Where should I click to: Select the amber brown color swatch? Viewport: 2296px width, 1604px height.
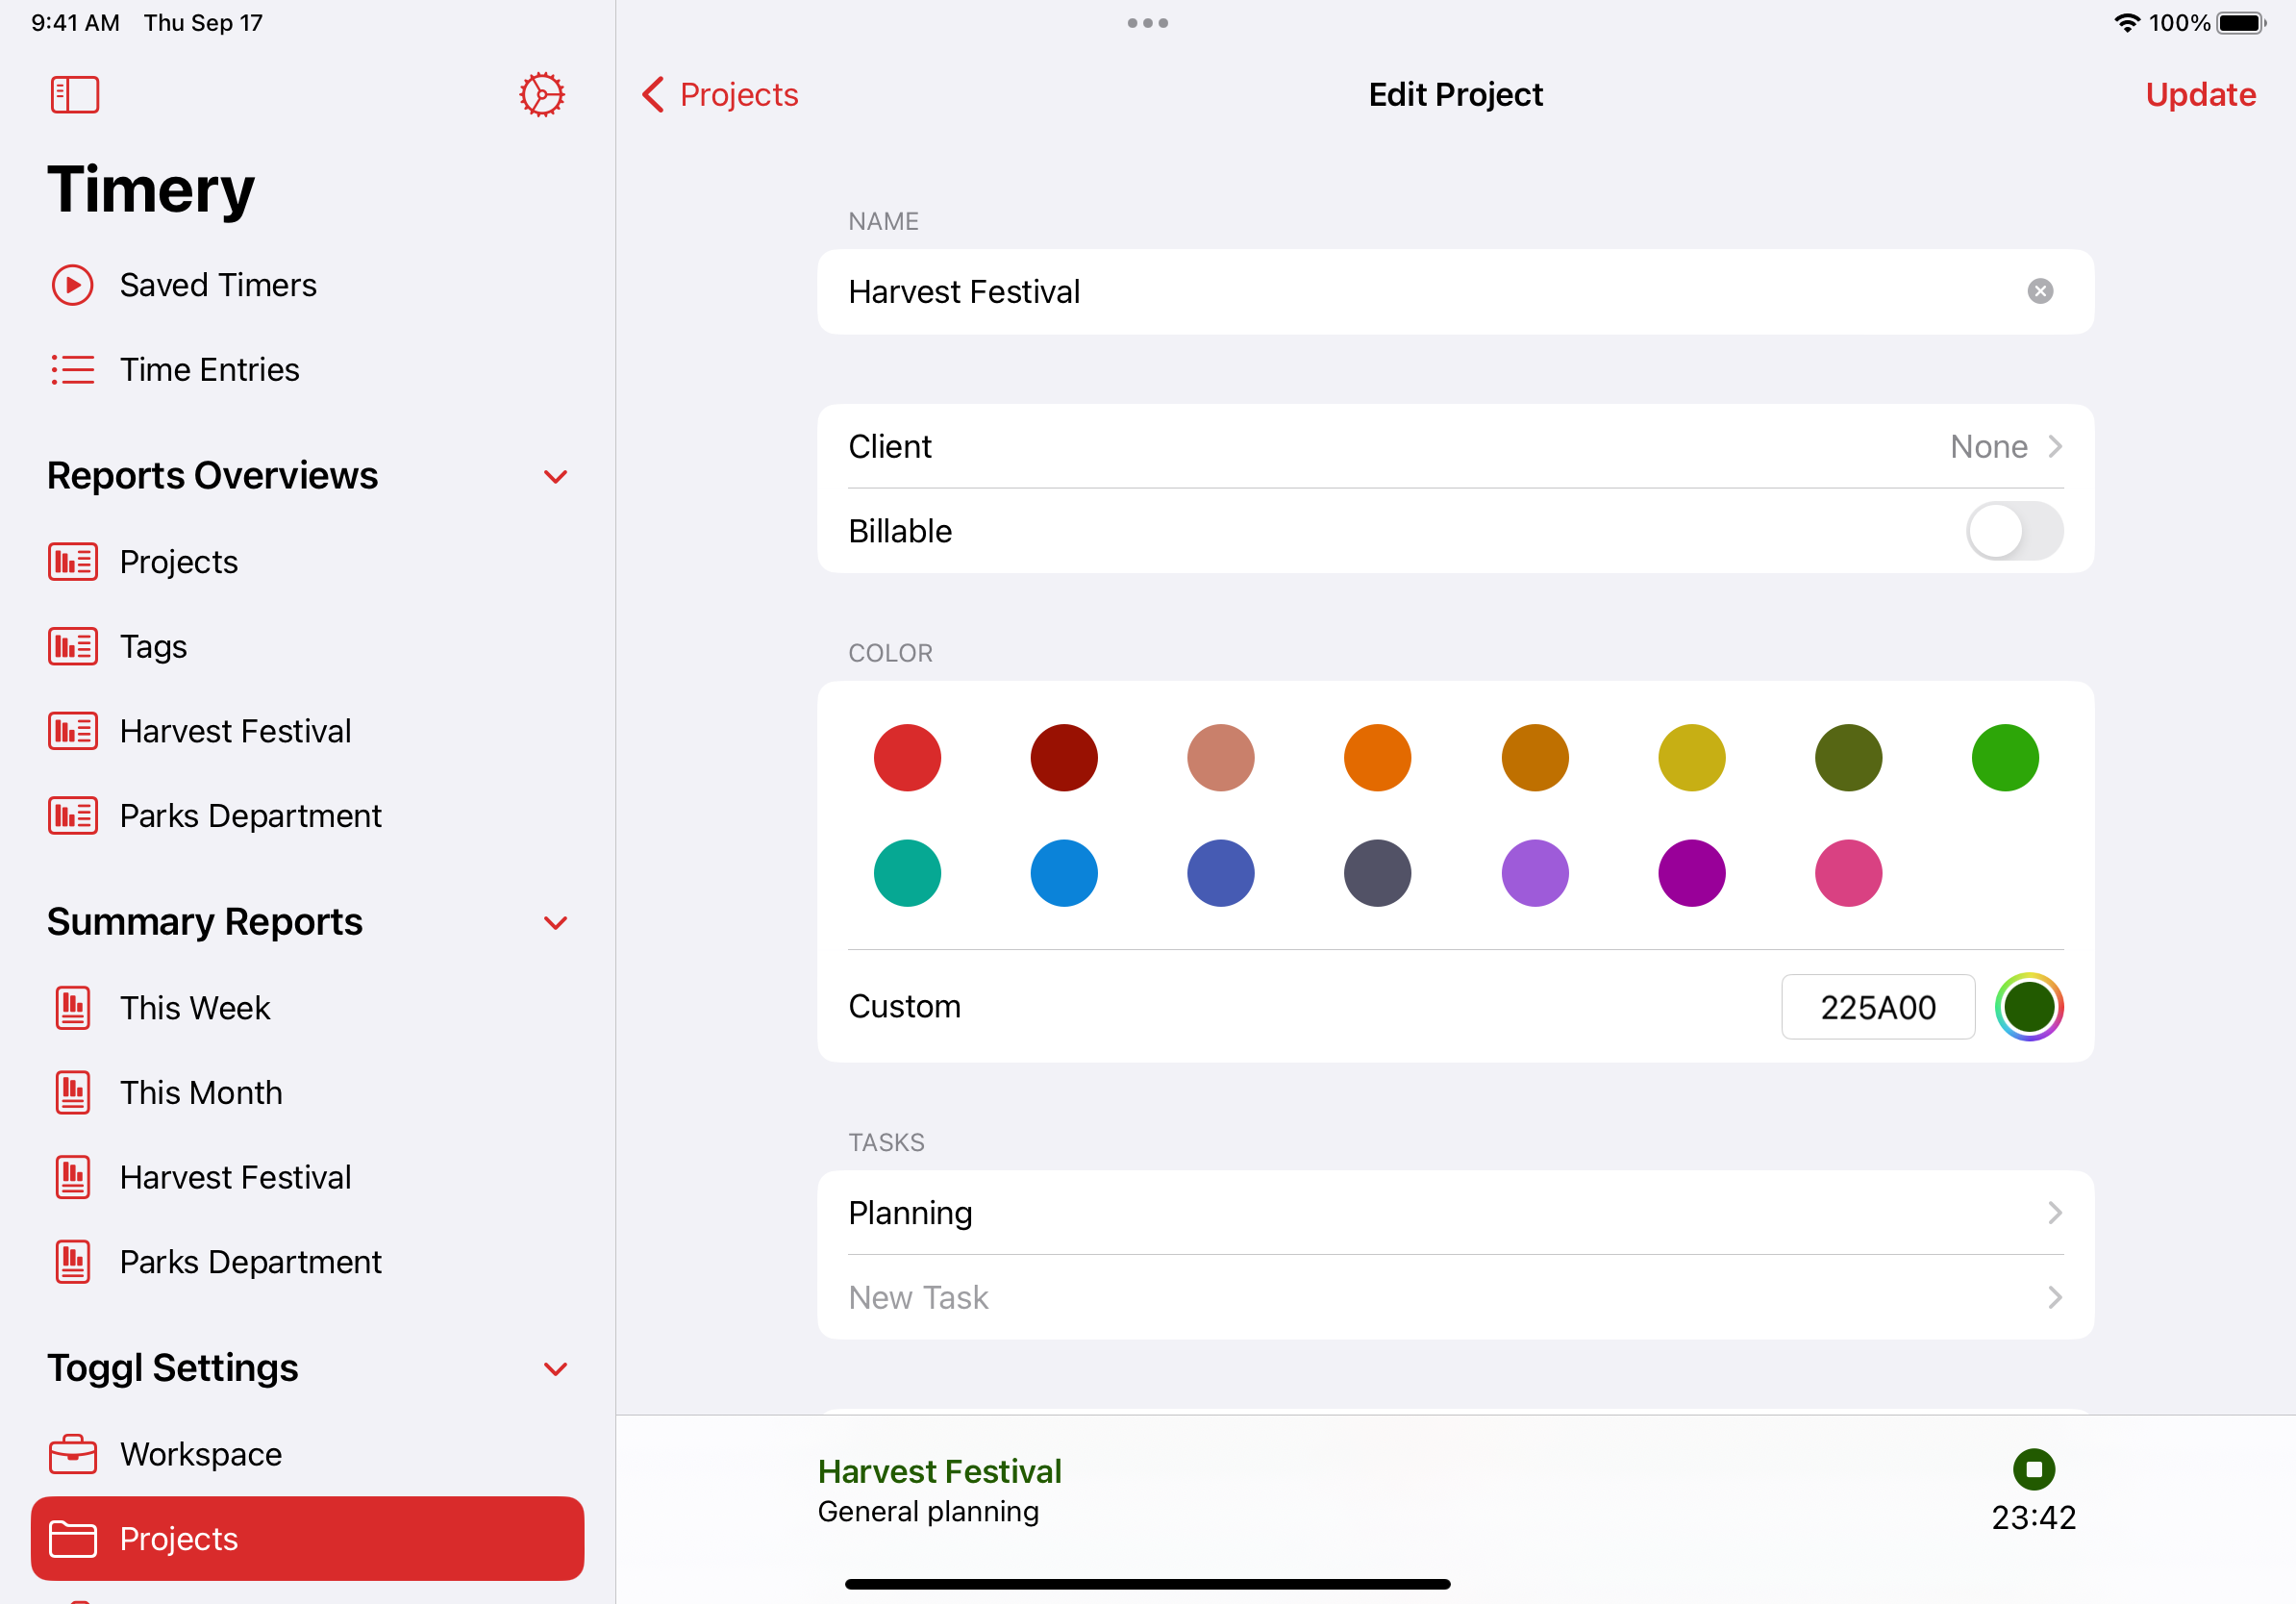point(1535,758)
